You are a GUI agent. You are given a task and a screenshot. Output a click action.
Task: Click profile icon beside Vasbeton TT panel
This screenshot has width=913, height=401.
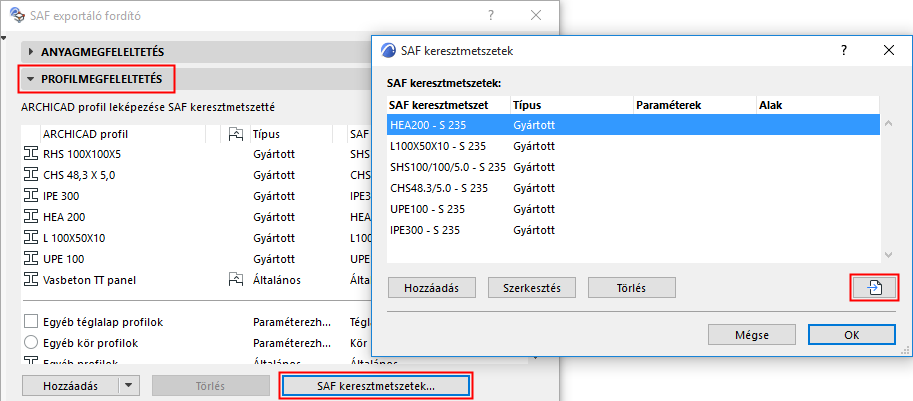(x=30, y=280)
